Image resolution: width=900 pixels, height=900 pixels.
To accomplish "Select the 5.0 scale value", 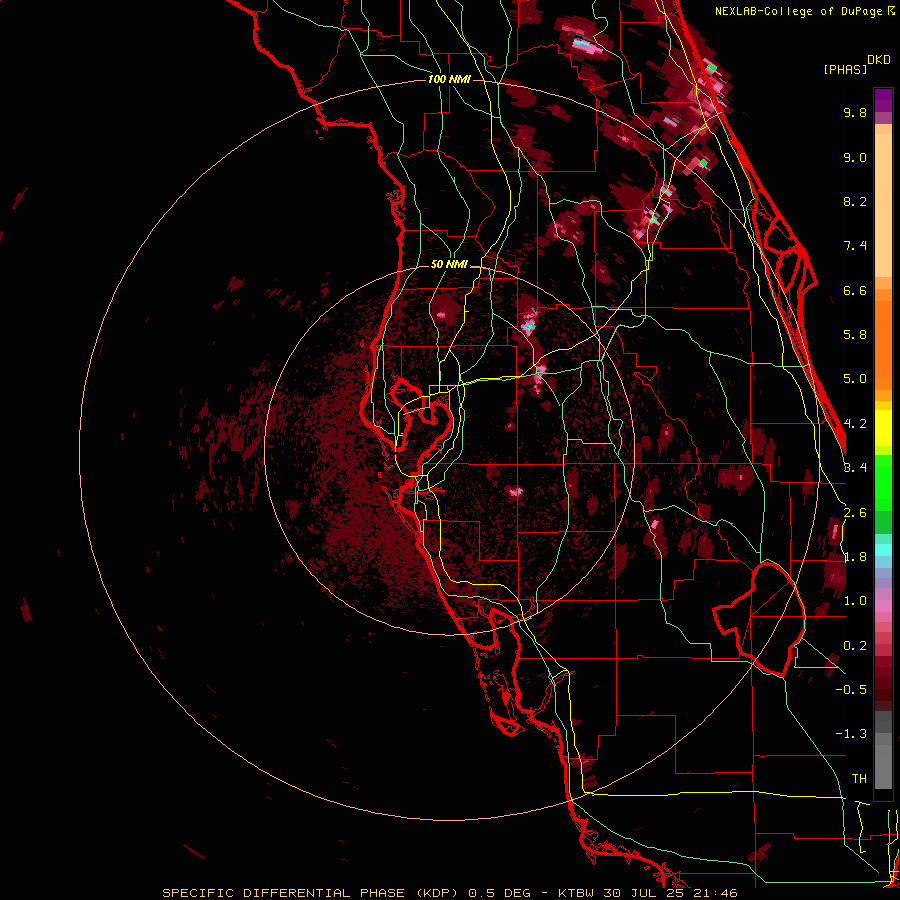I will tap(855, 379).
